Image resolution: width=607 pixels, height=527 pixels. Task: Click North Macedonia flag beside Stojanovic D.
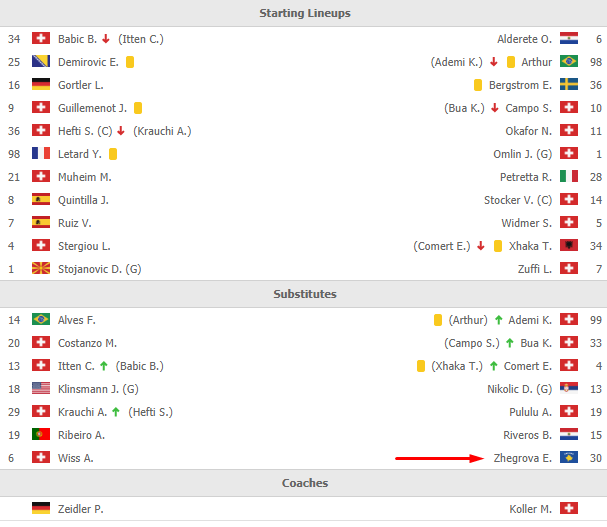(x=41, y=269)
